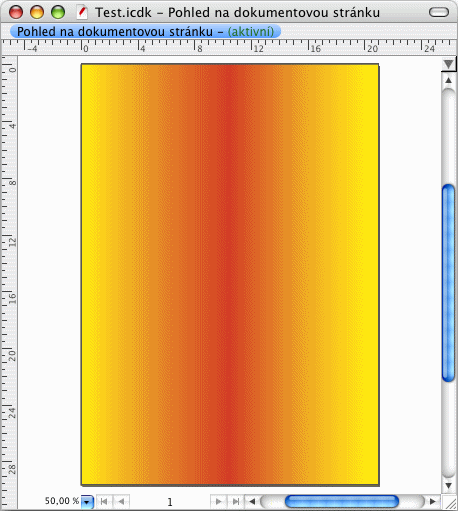Expand the triangle menu above vertical scrollbar

coord(449,64)
